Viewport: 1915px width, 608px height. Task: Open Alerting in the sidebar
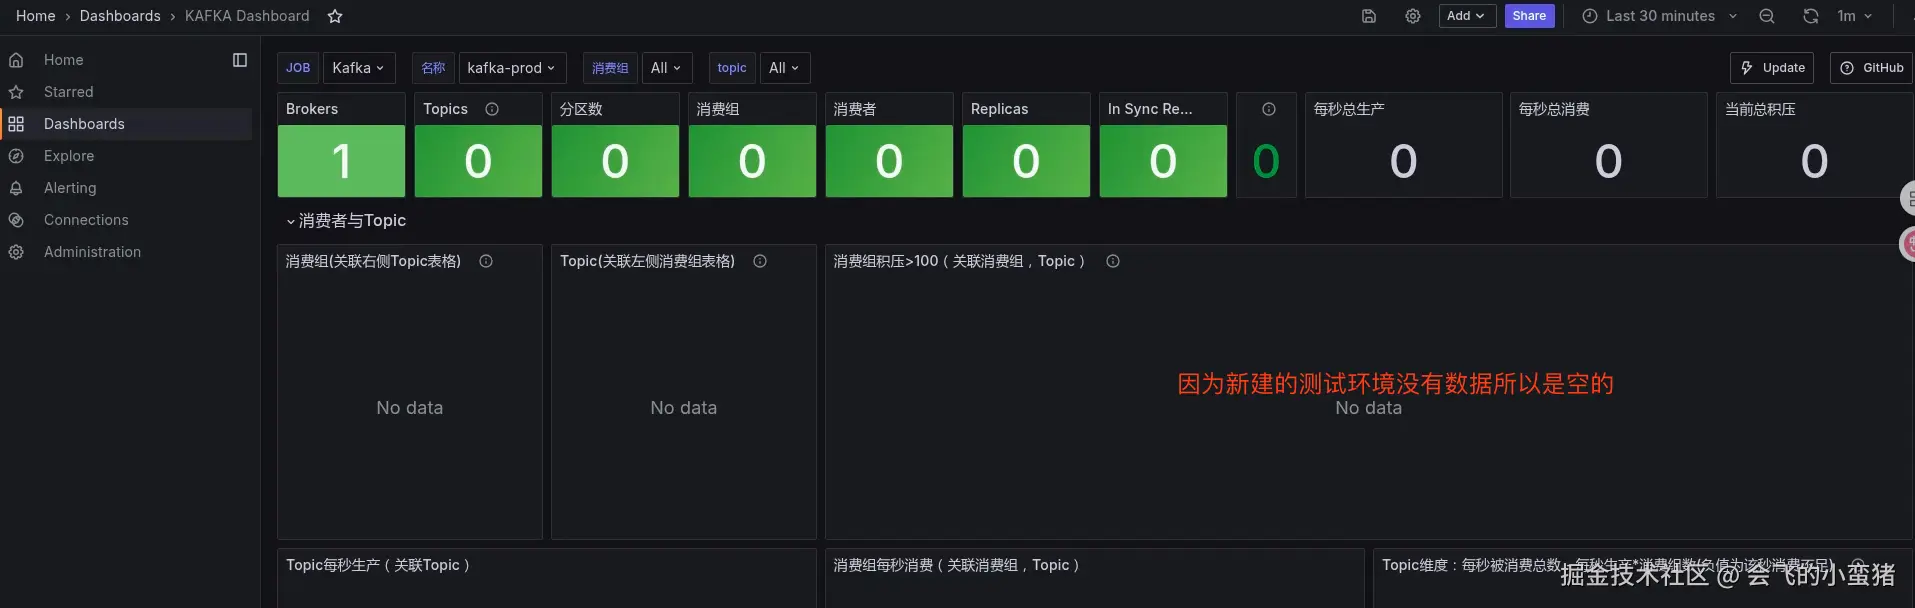[x=70, y=188]
